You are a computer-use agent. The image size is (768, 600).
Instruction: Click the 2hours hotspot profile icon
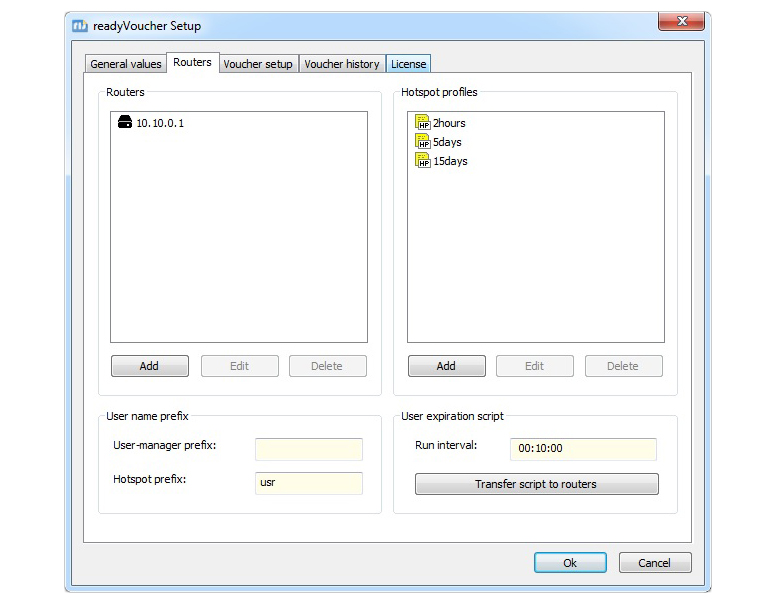(422, 123)
